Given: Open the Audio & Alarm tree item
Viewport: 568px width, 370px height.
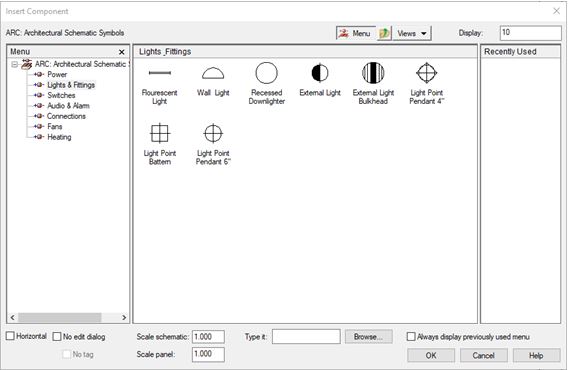Looking at the screenshot, I should pos(68,106).
